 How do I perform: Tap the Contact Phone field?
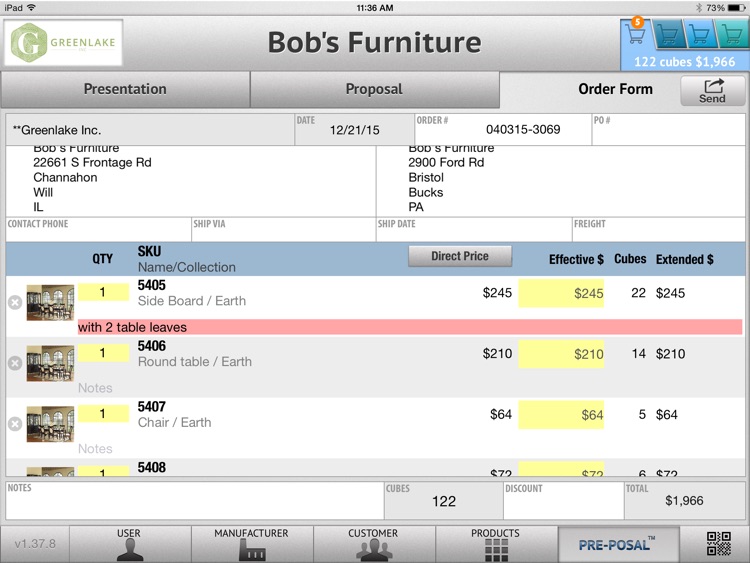tap(99, 230)
